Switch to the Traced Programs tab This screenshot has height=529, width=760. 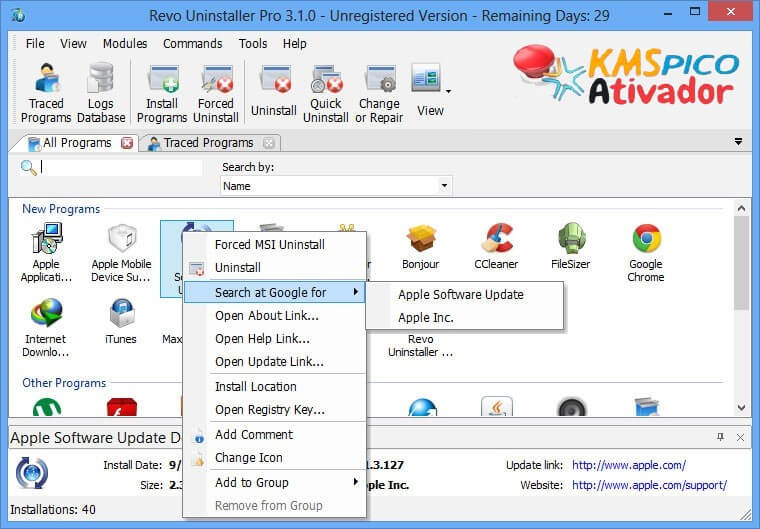coord(208,143)
